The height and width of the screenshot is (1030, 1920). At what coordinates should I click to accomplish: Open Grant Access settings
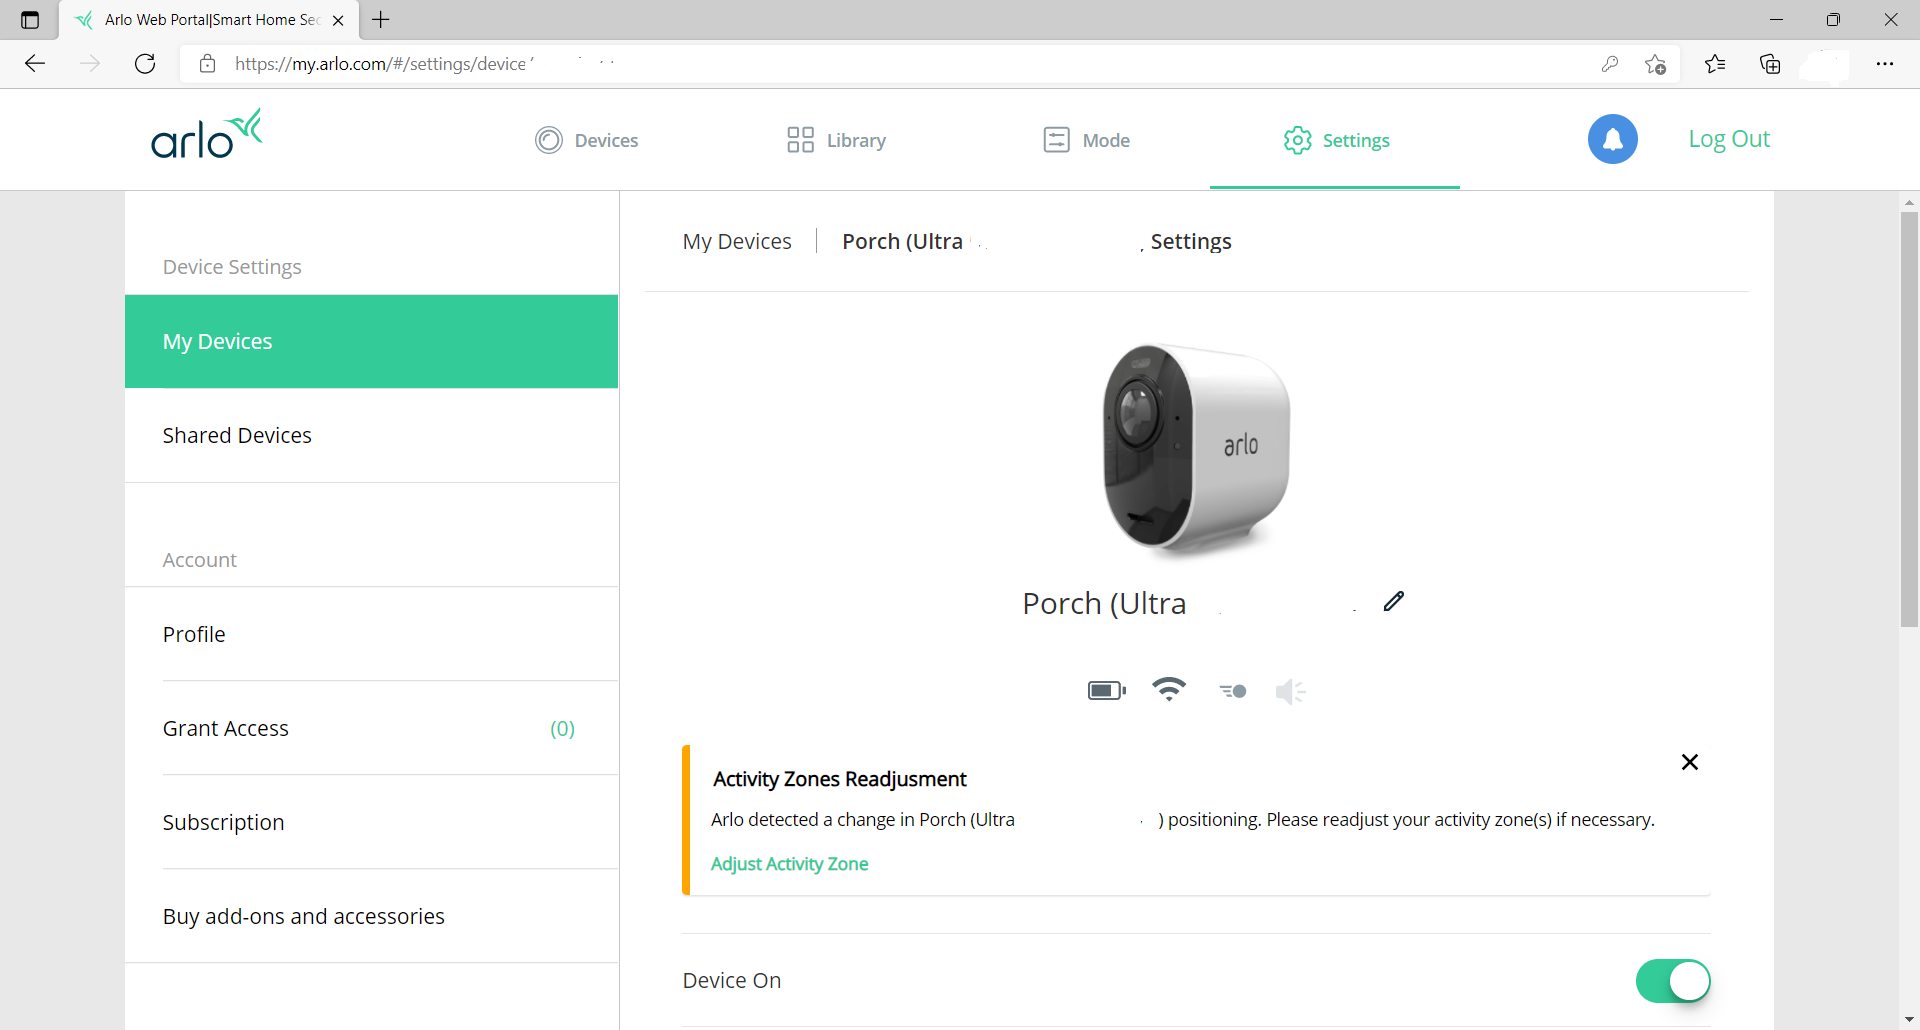click(x=226, y=729)
